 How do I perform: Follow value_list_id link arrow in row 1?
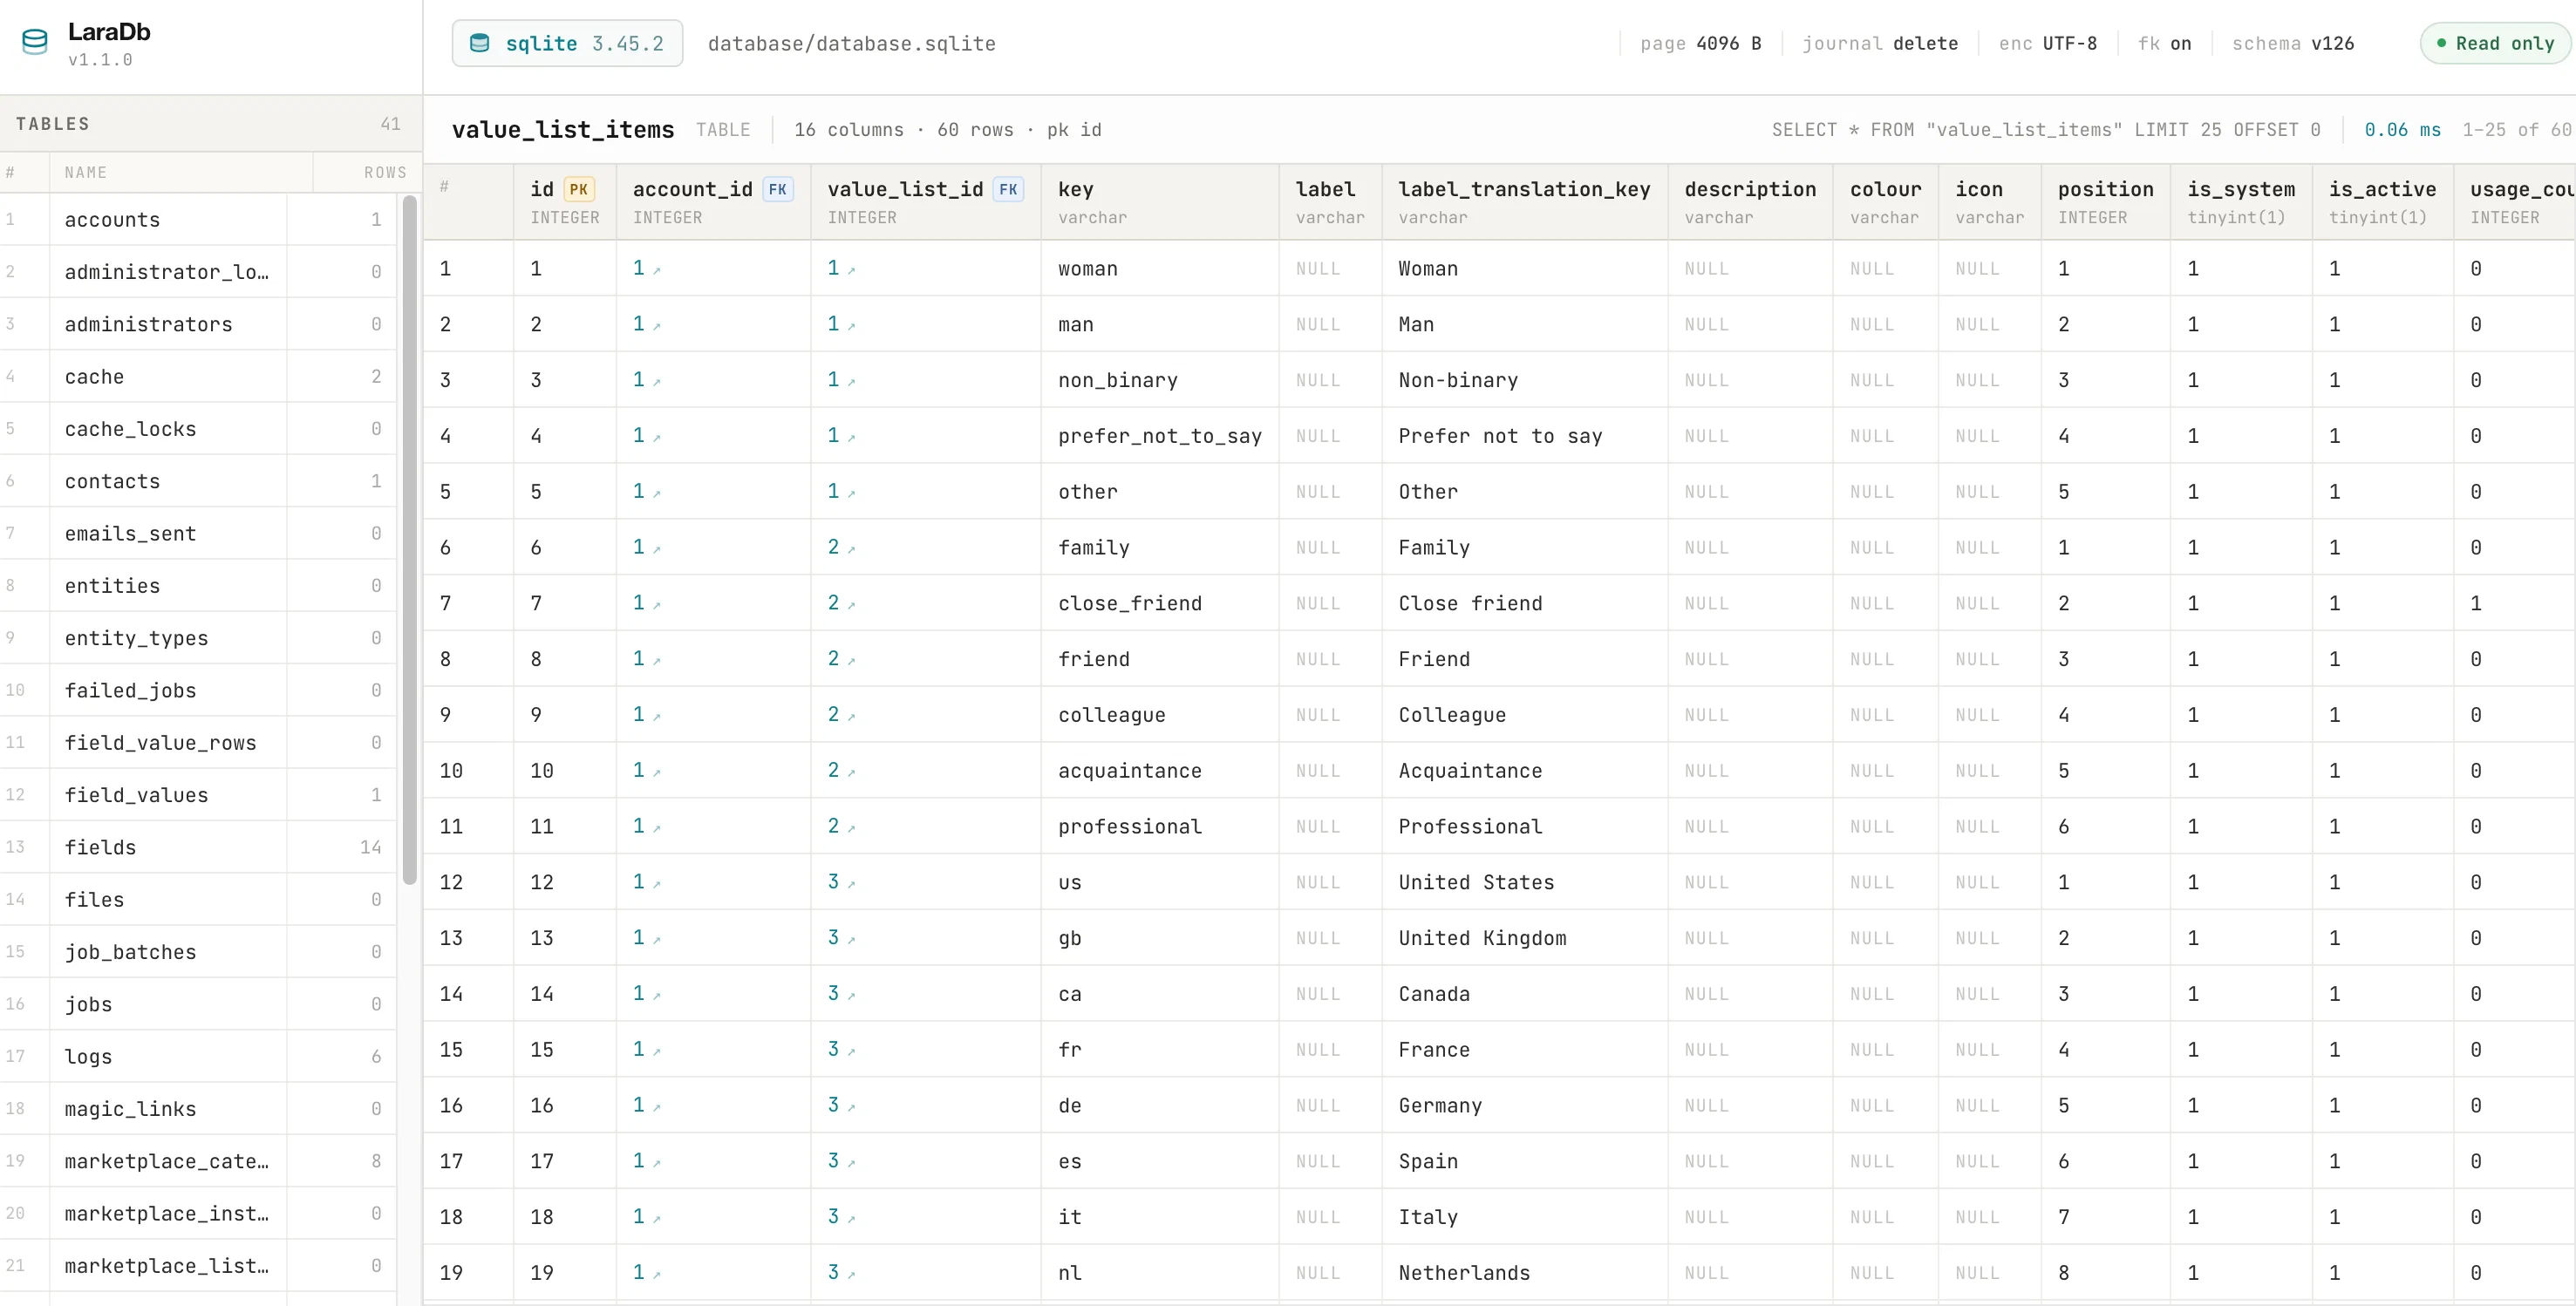[x=851, y=270]
